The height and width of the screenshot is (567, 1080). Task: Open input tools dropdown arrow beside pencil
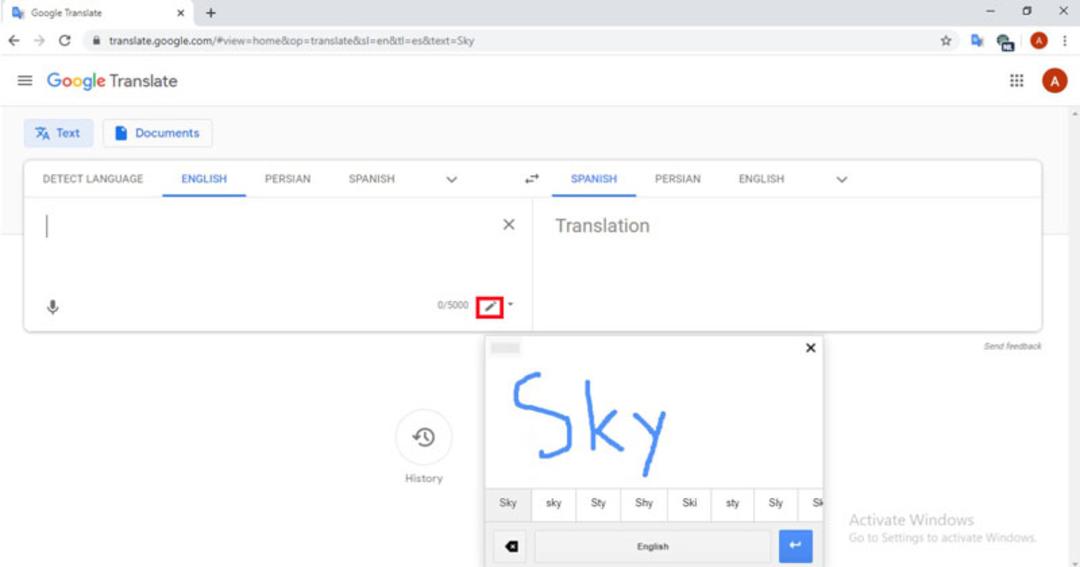pos(510,305)
